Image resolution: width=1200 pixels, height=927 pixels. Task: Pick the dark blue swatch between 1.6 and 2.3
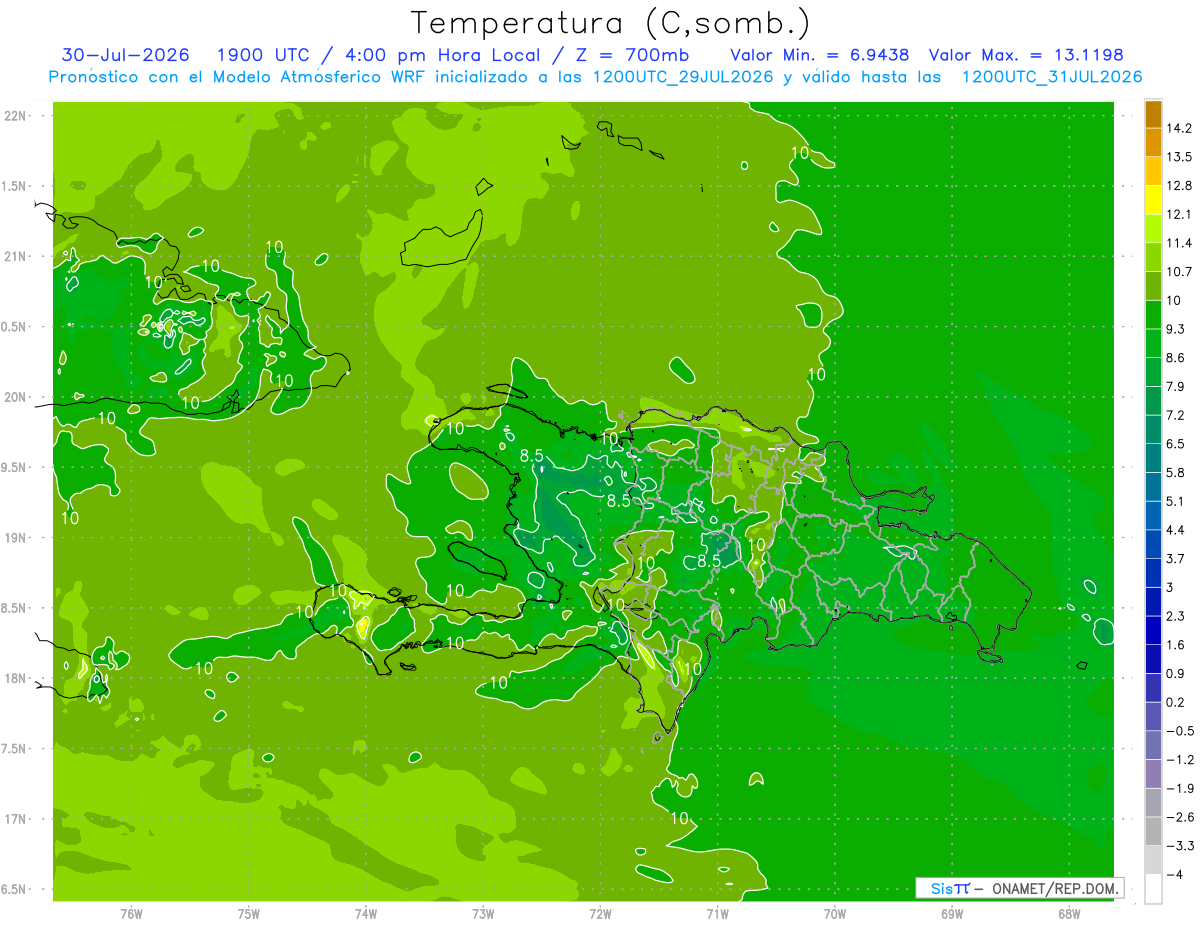[x=1153, y=630]
